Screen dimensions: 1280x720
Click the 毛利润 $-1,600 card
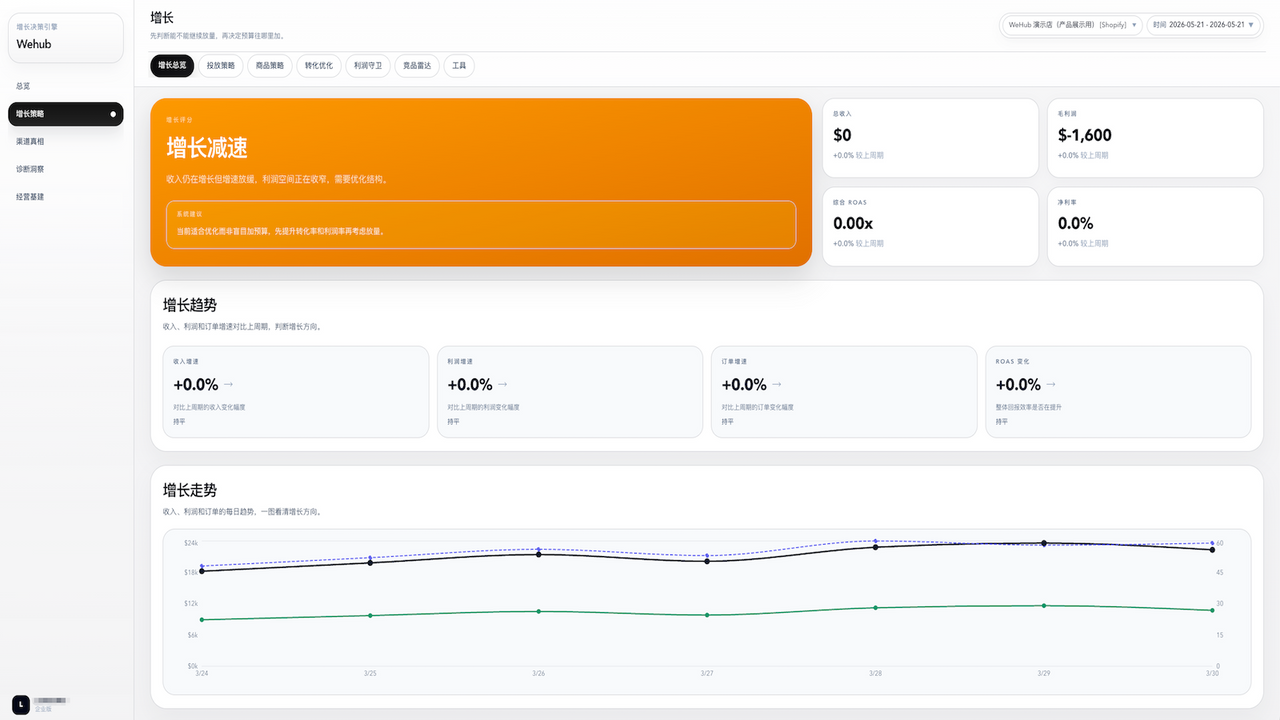pos(1155,138)
